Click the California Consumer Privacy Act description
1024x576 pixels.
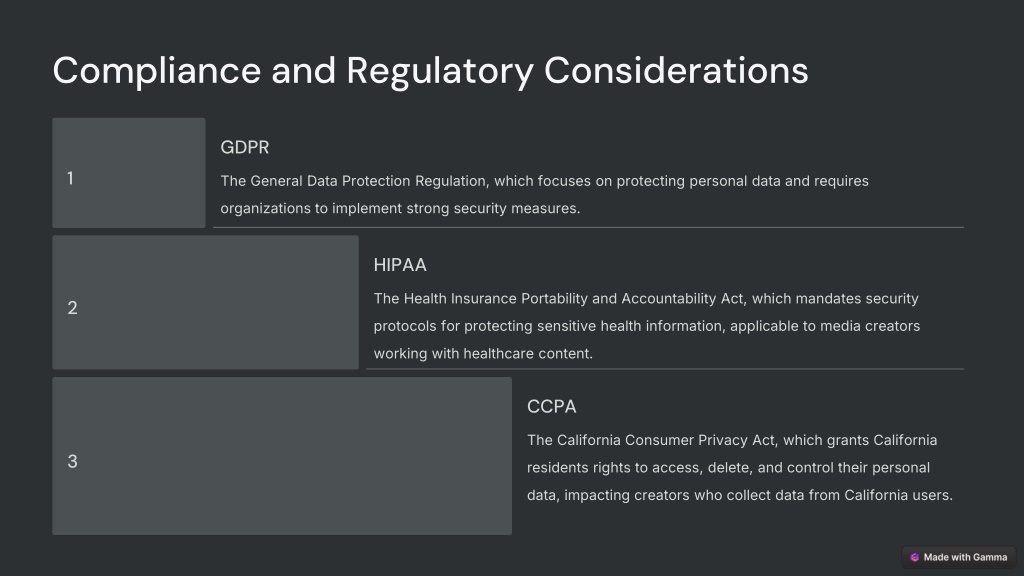click(740, 468)
